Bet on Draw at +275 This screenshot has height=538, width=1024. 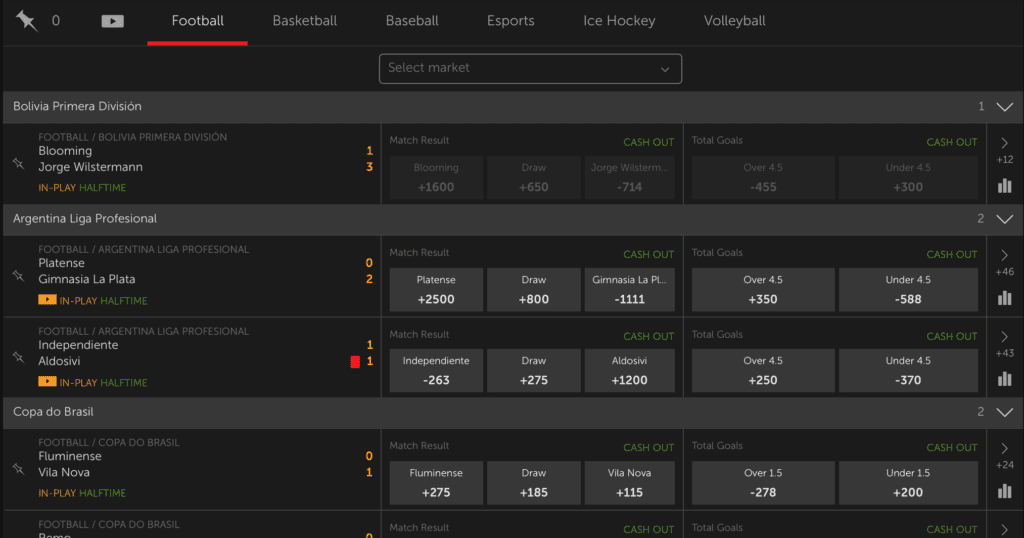tap(534, 371)
